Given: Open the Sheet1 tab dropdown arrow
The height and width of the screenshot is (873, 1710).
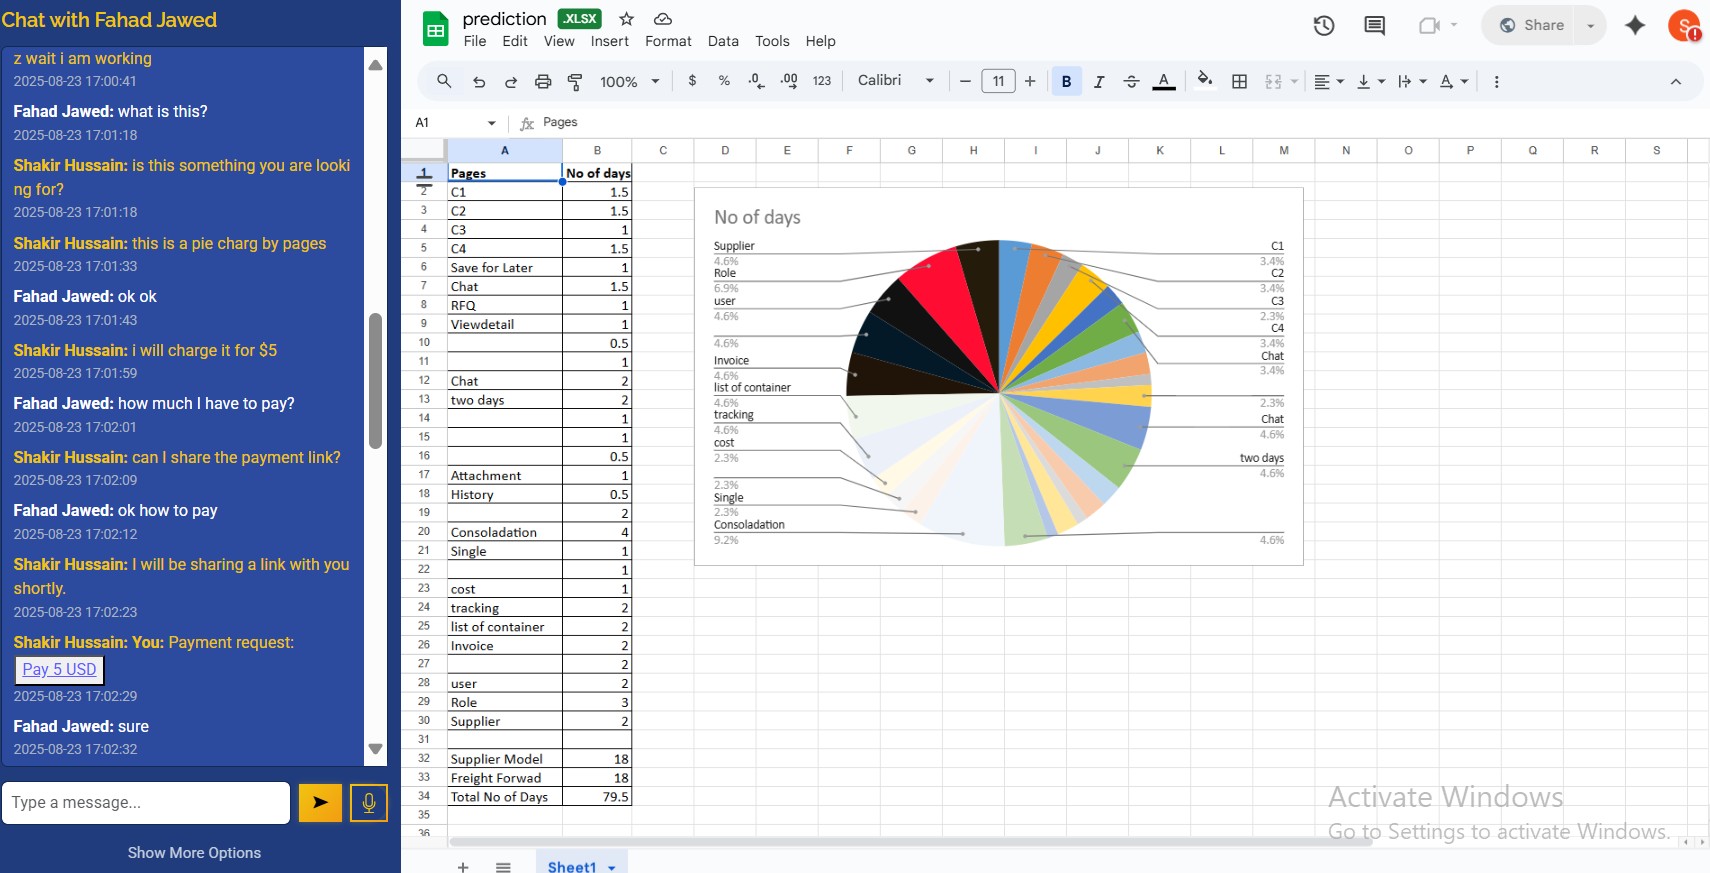Looking at the screenshot, I should click(x=612, y=867).
